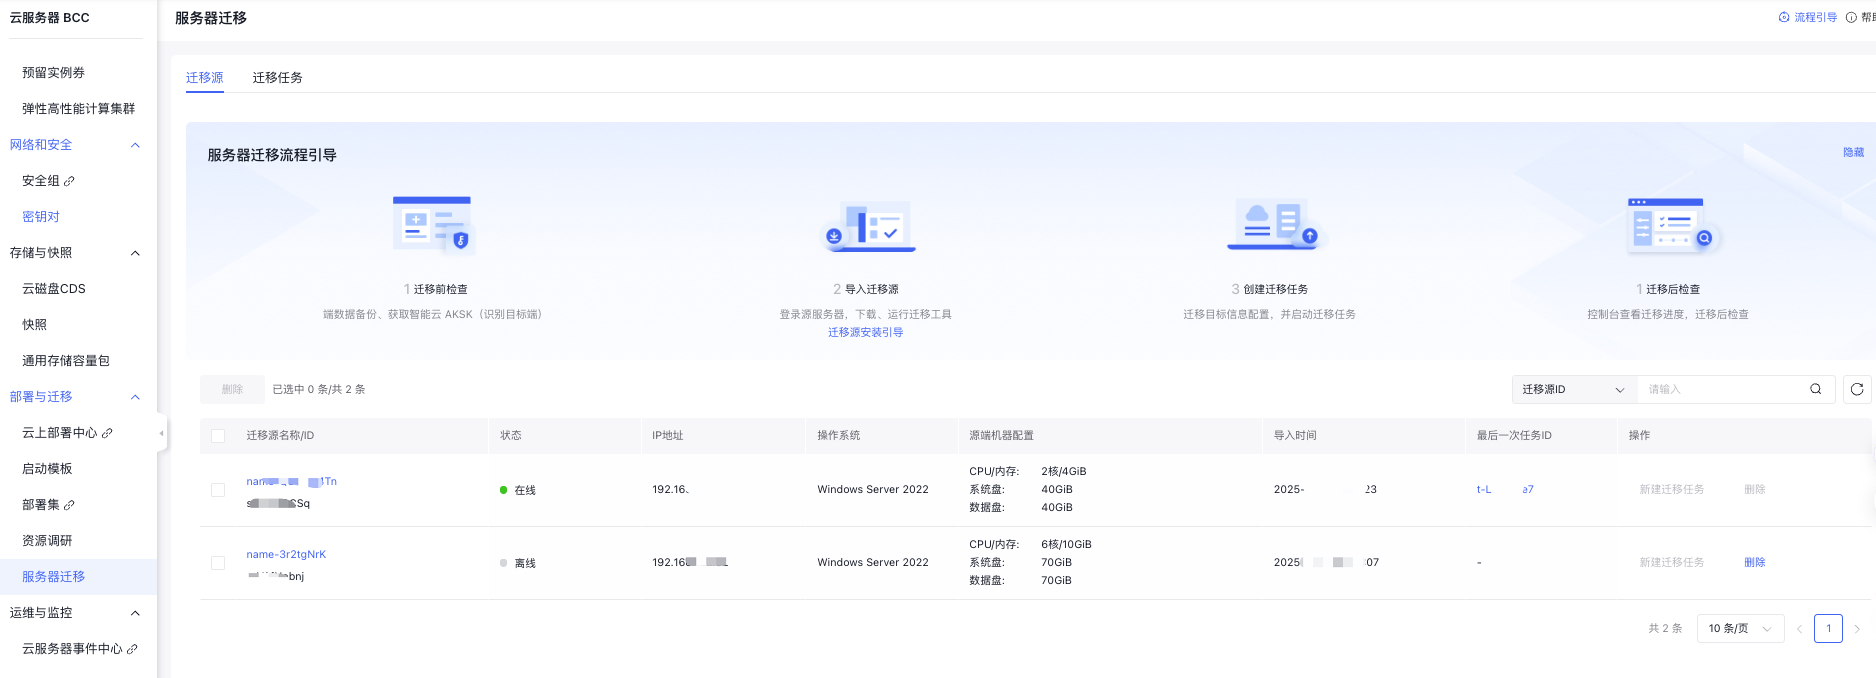Image resolution: width=1876 pixels, height=678 pixels.
Task: Collapse the sidebar using the handle arrow
Action: [x=161, y=433]
